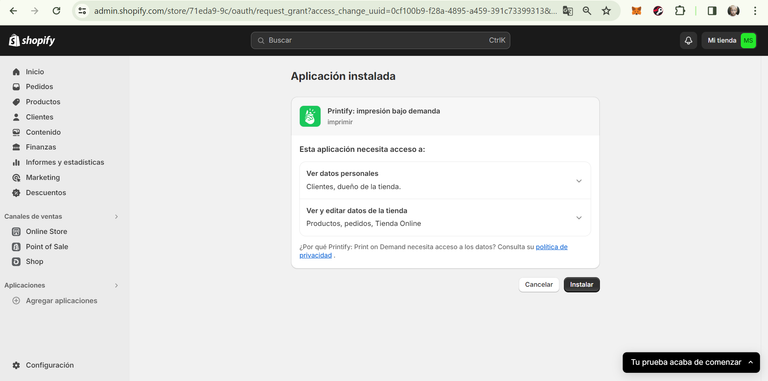The image size is (768, 381).
Task: Click the Informes y estadísticas chart icon
Action: 16,162
